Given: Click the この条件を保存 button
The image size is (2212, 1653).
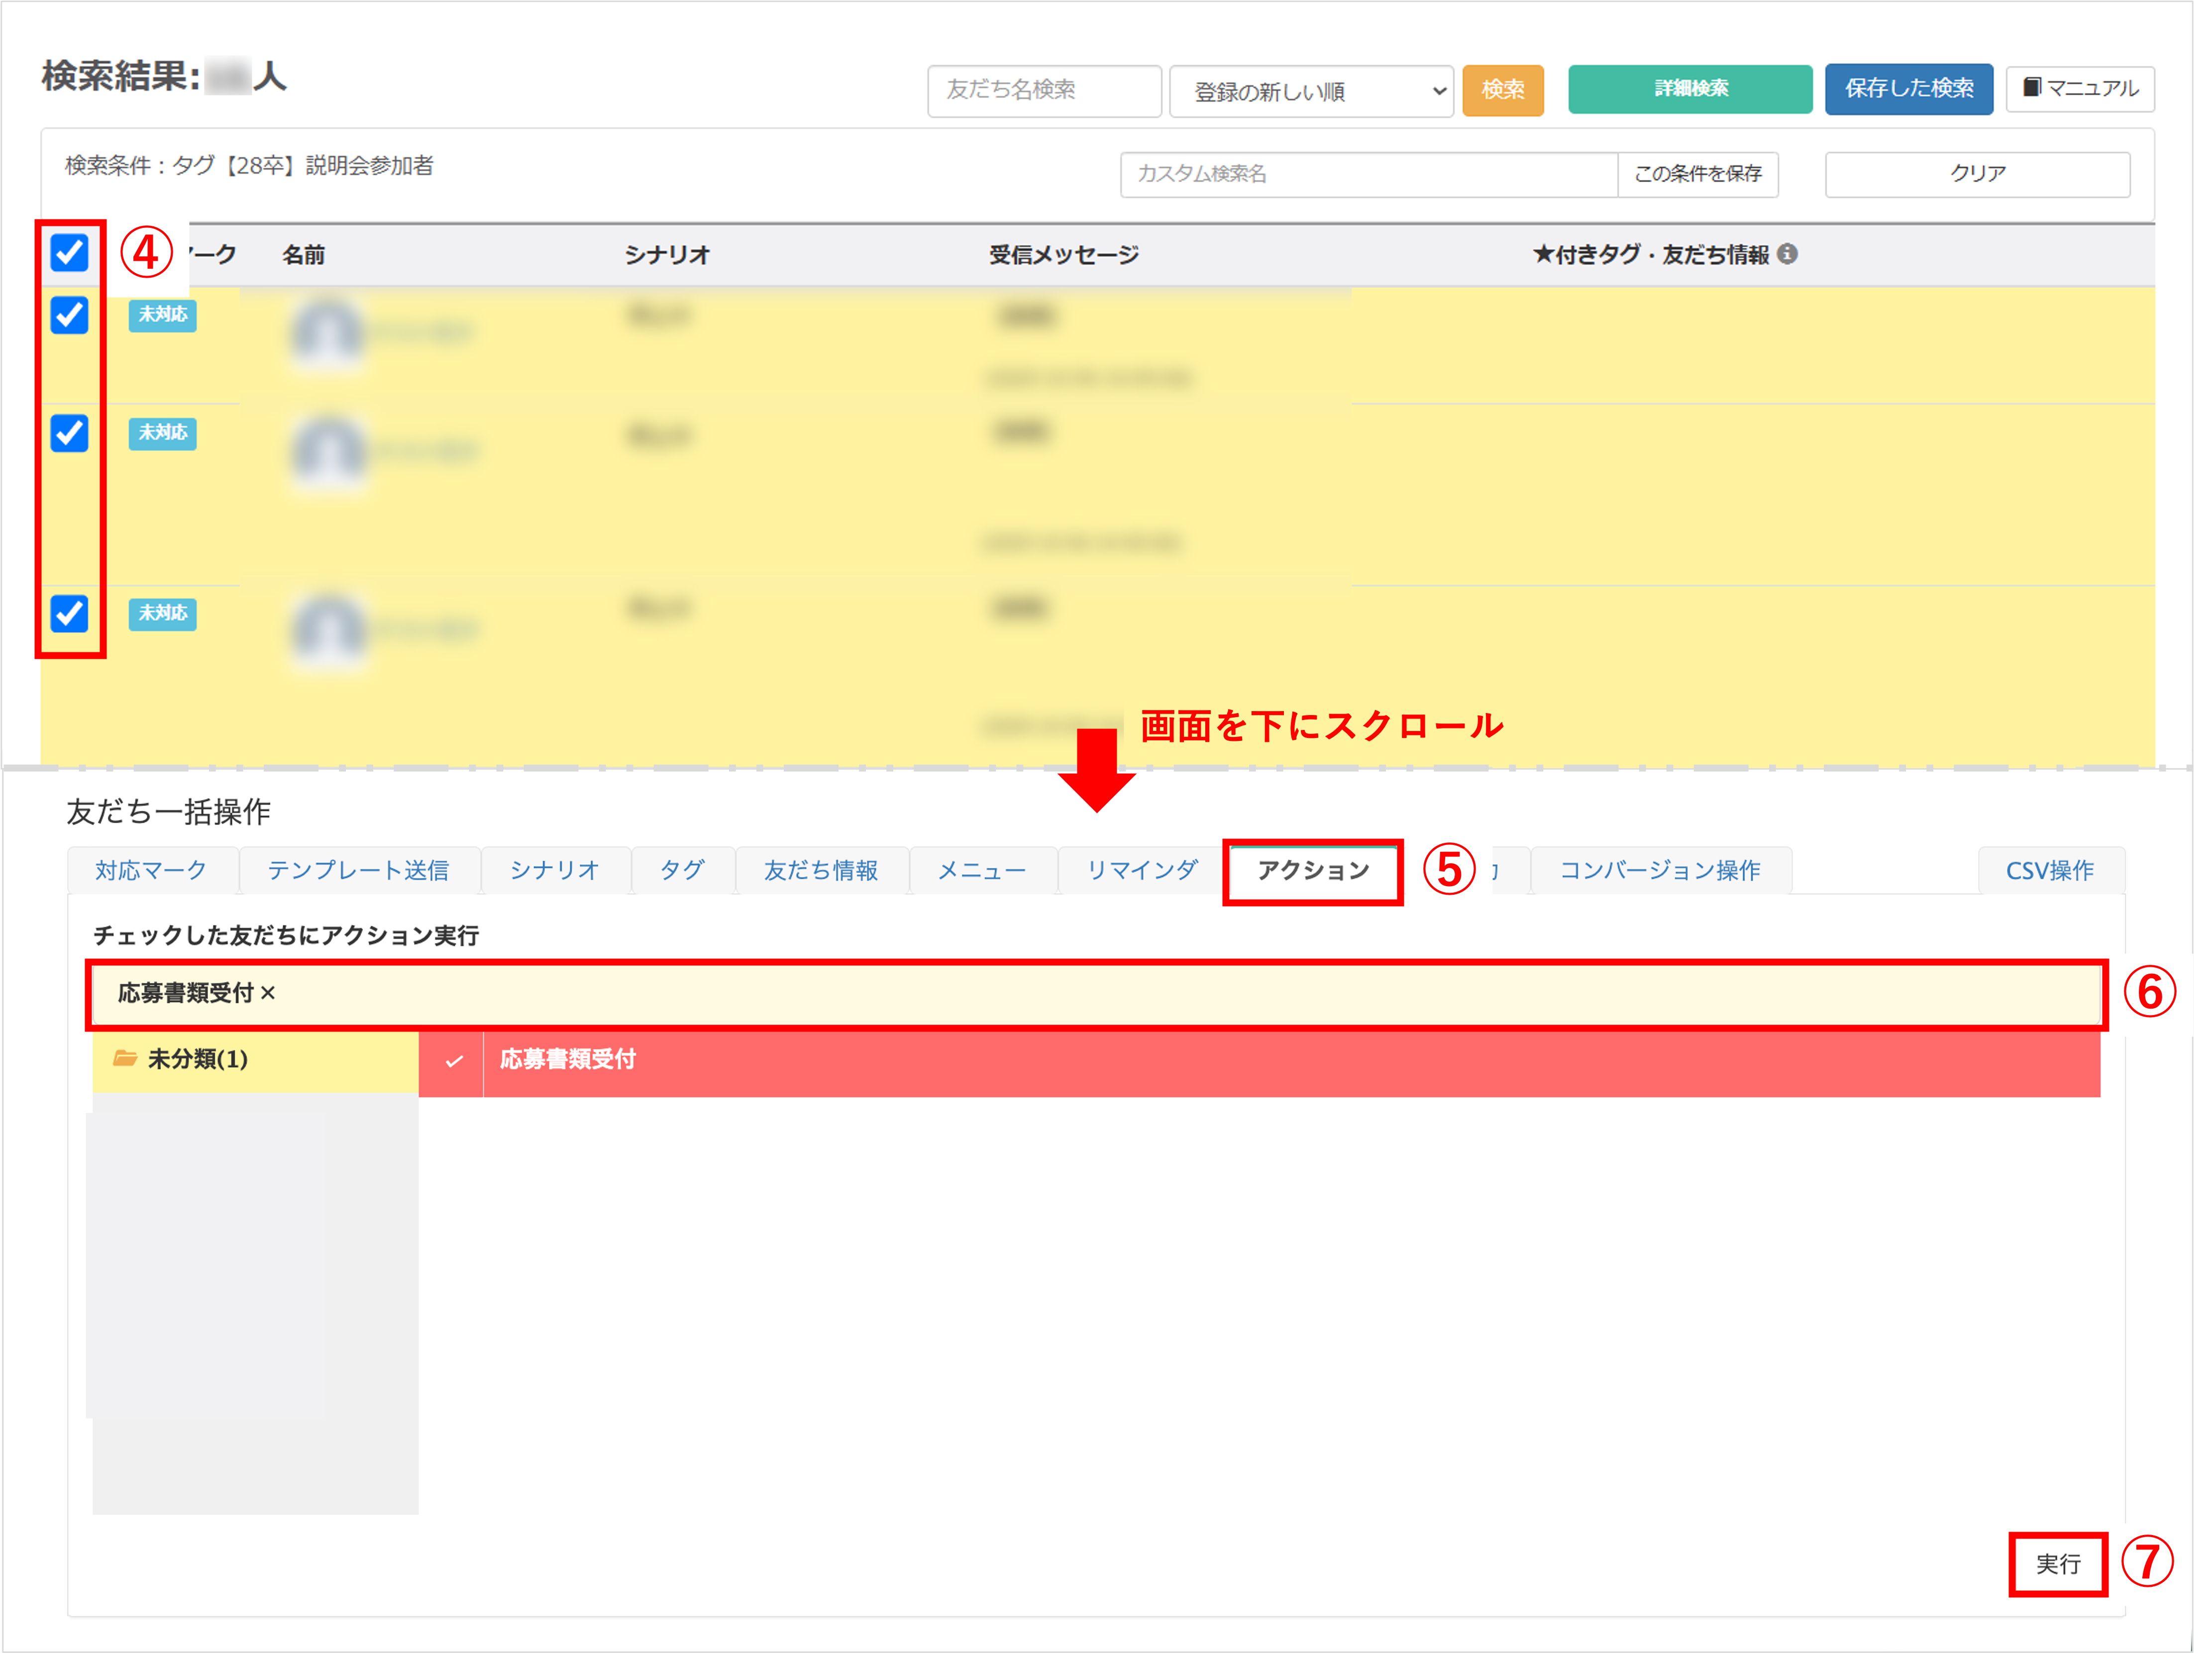Looking at the screenshot, I should (1698, 174).
